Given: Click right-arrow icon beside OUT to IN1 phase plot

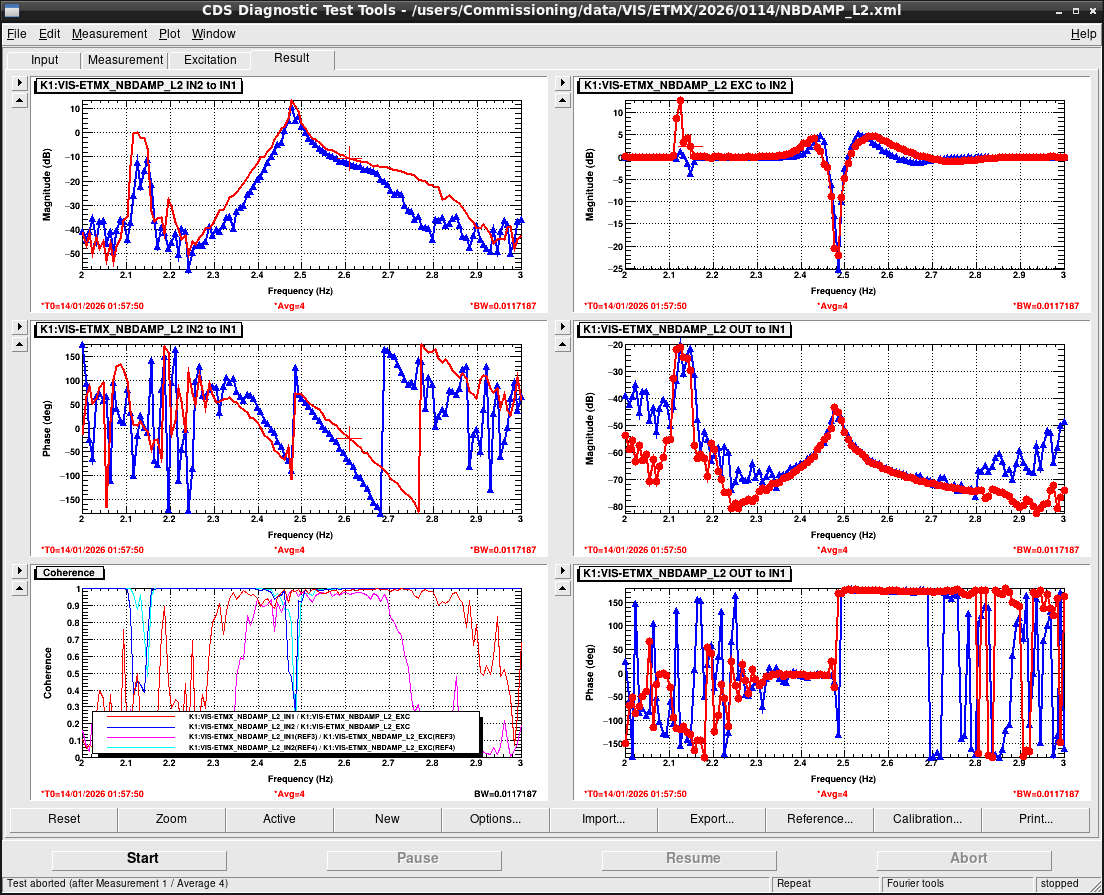Looking at the screenshot, I should pyautogui.click(x=563, y=571).
